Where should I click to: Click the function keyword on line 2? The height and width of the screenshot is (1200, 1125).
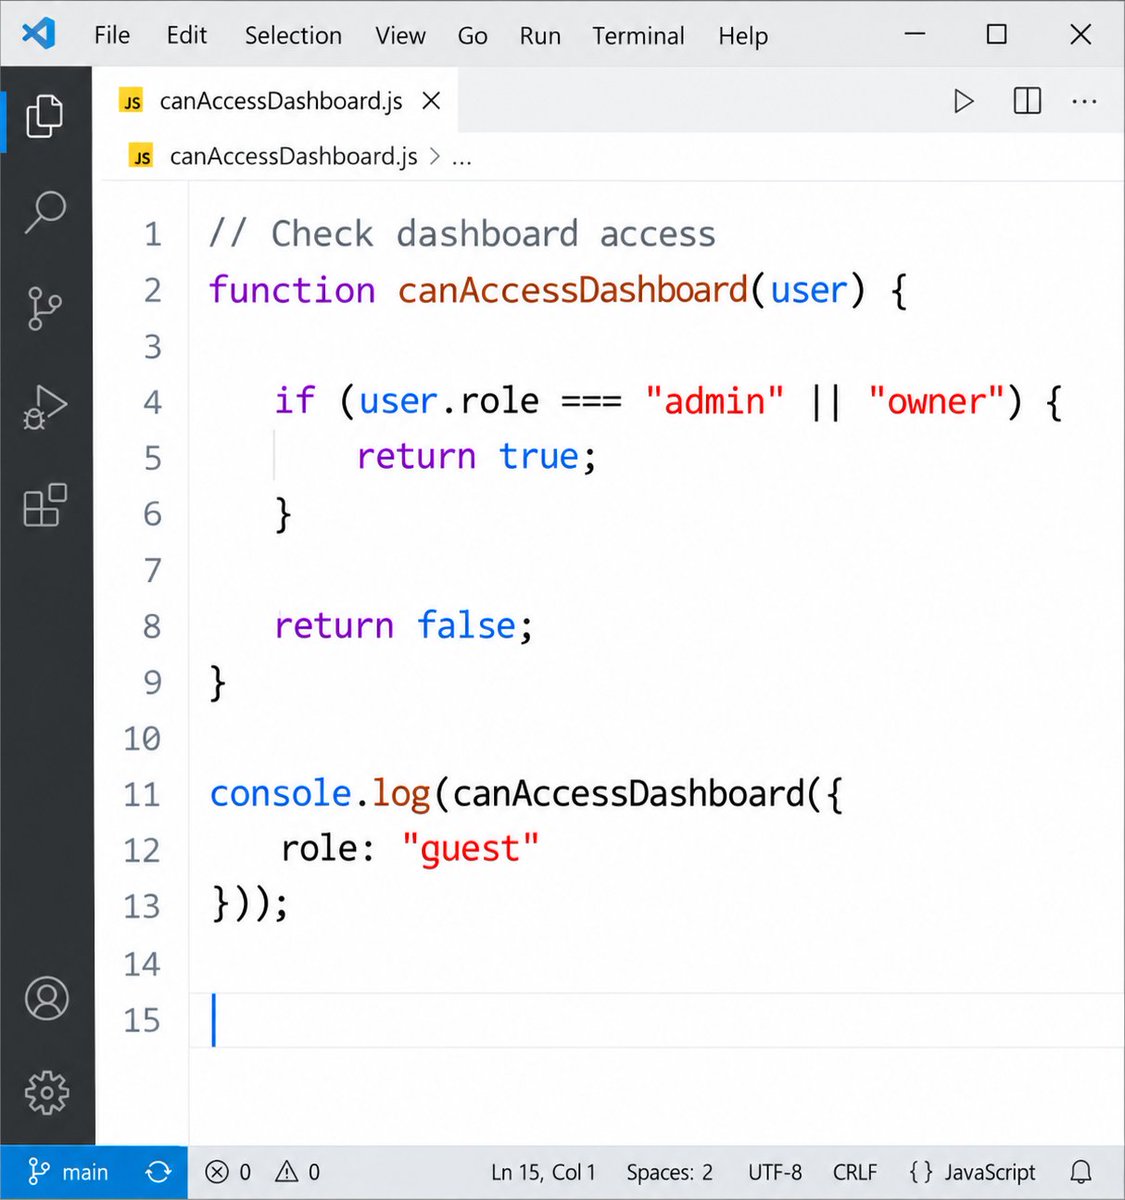pyautogui.click(x=292, y=290)
